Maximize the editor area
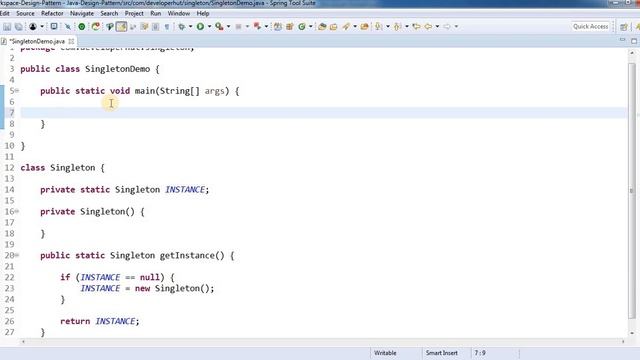 click(x=634, y=41)
